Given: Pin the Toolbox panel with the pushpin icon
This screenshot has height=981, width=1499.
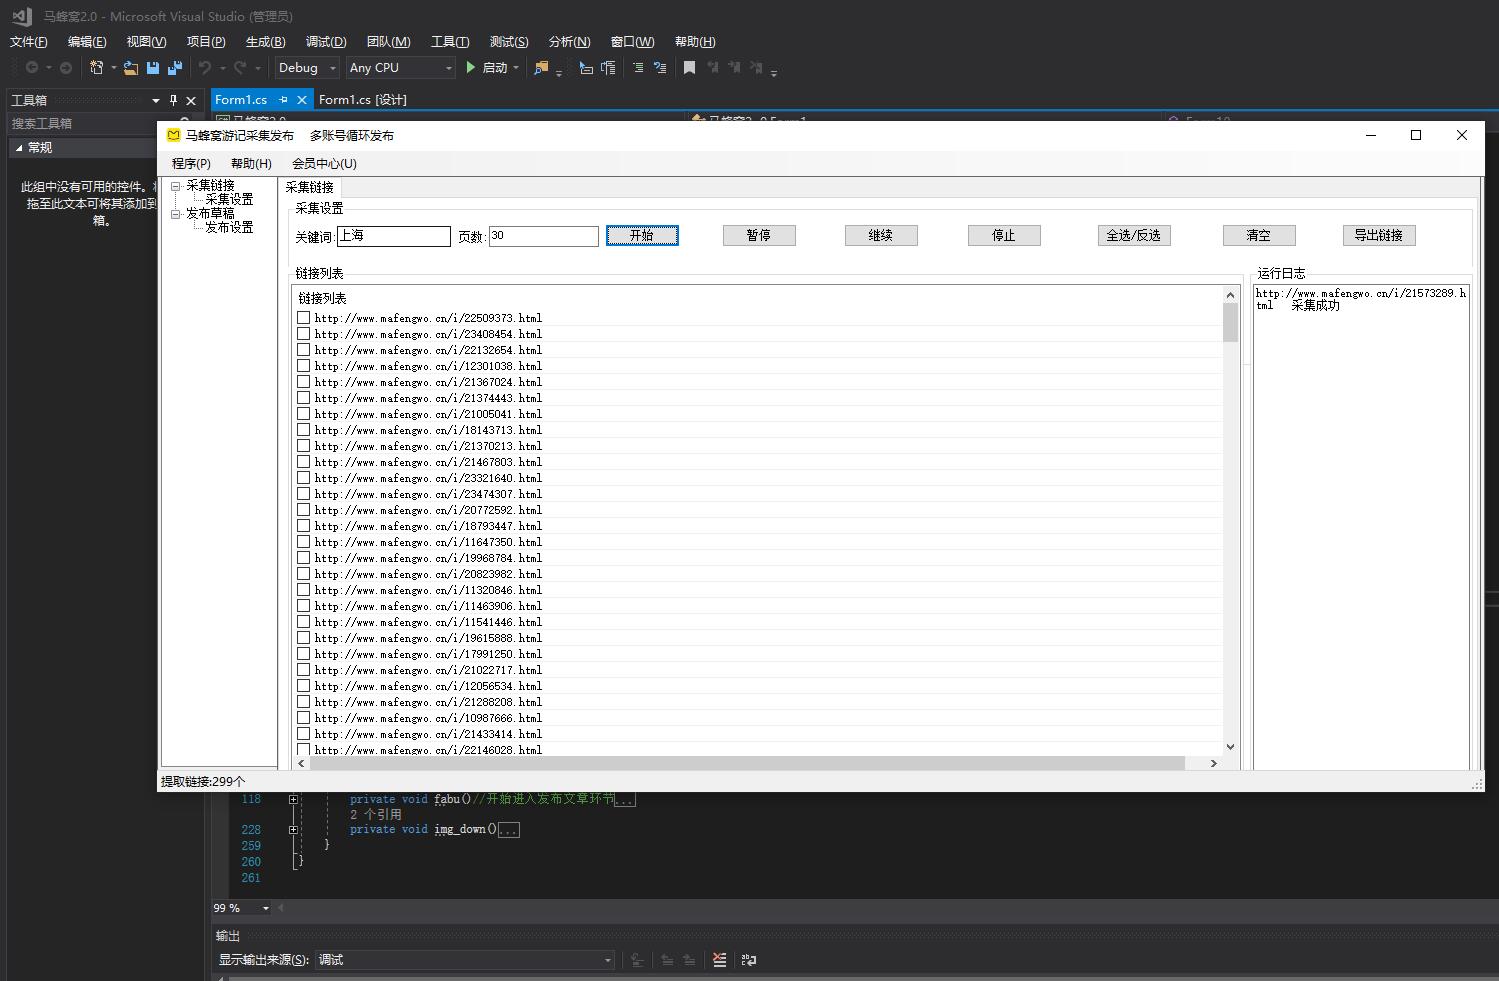Looking at the screenshot, I should [173, 100].
